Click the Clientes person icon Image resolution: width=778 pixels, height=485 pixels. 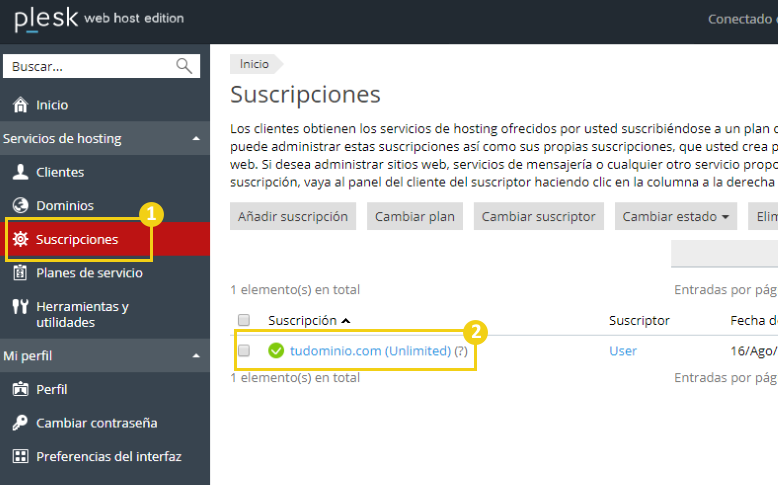click(x=20, y=172)
